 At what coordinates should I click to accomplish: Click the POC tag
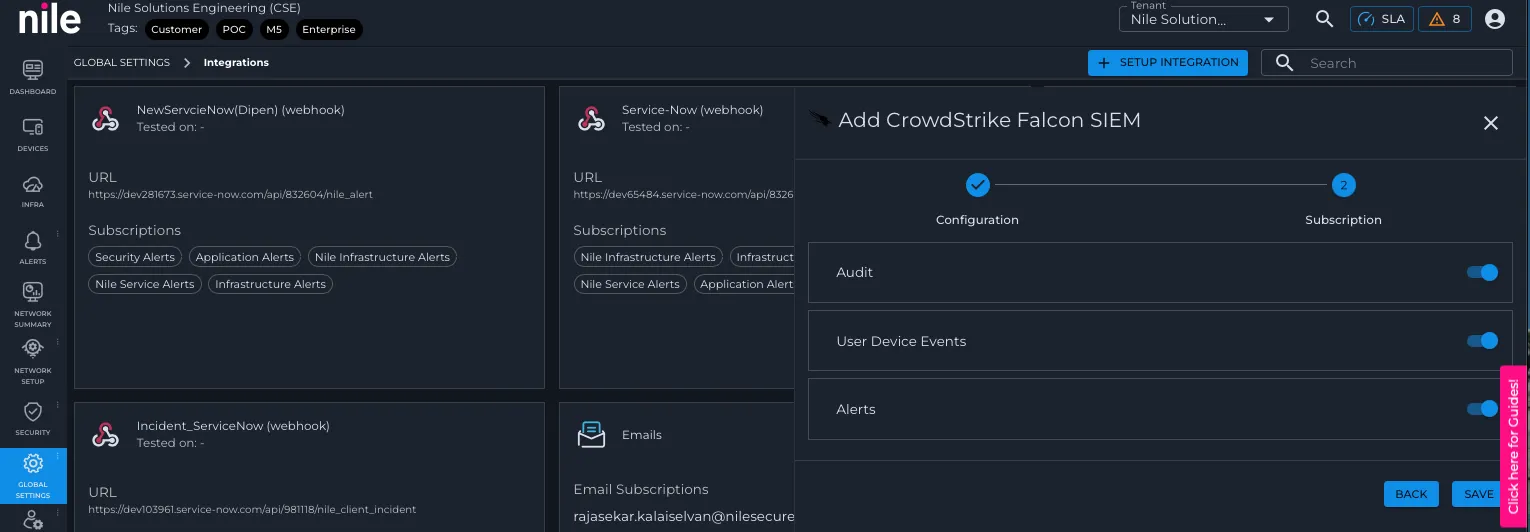(x=234, y=29)
